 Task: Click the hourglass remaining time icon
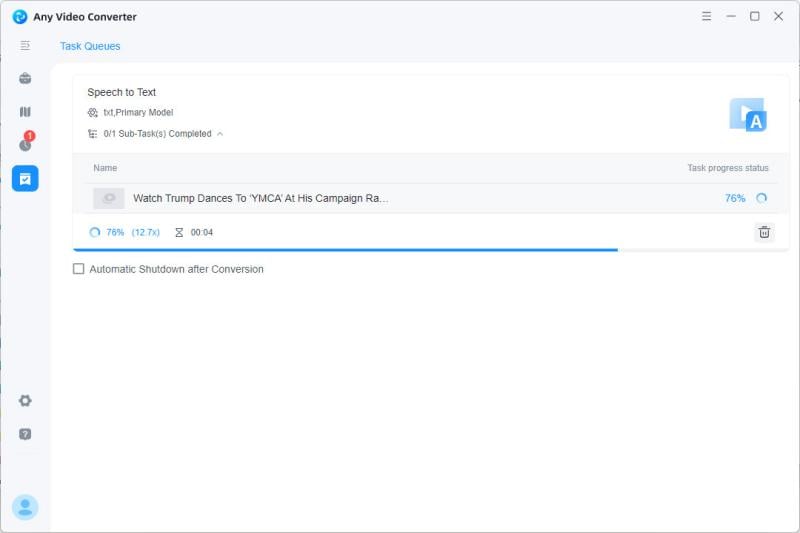tap(179, 233)
